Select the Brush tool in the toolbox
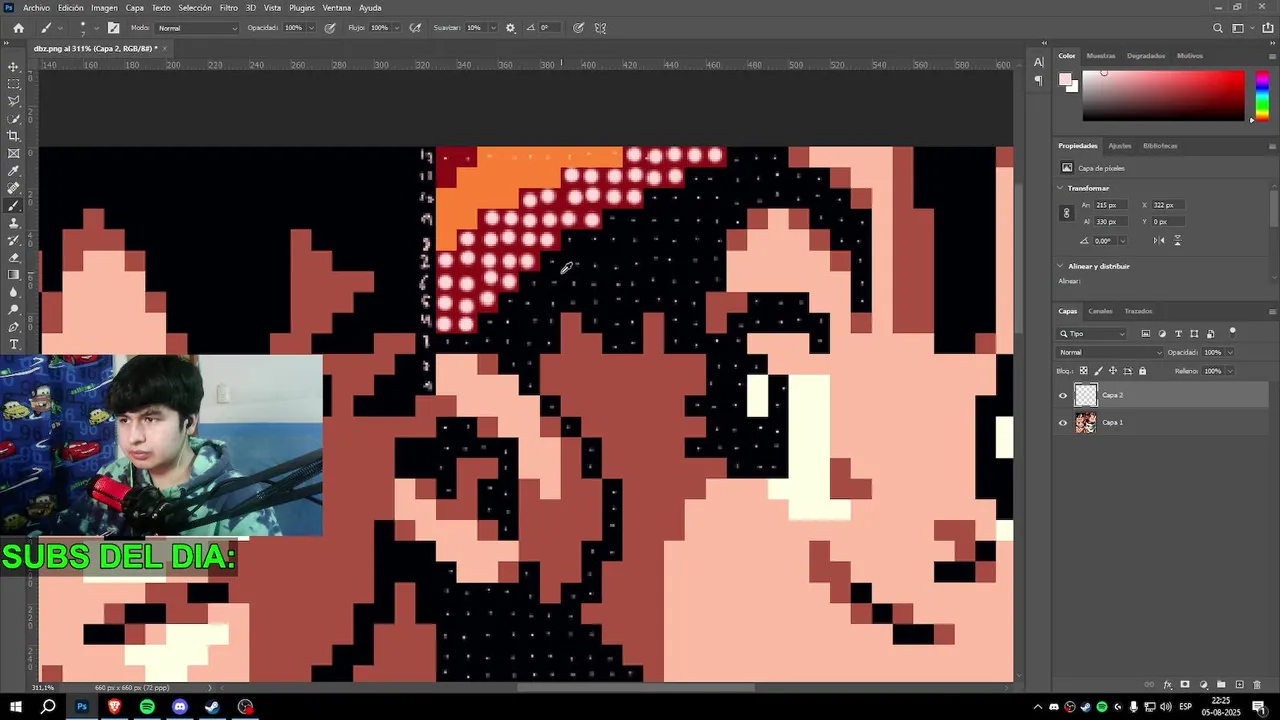Image resolution: width=1280 pixels, height=720 pixels. click(x=13, y=205)
